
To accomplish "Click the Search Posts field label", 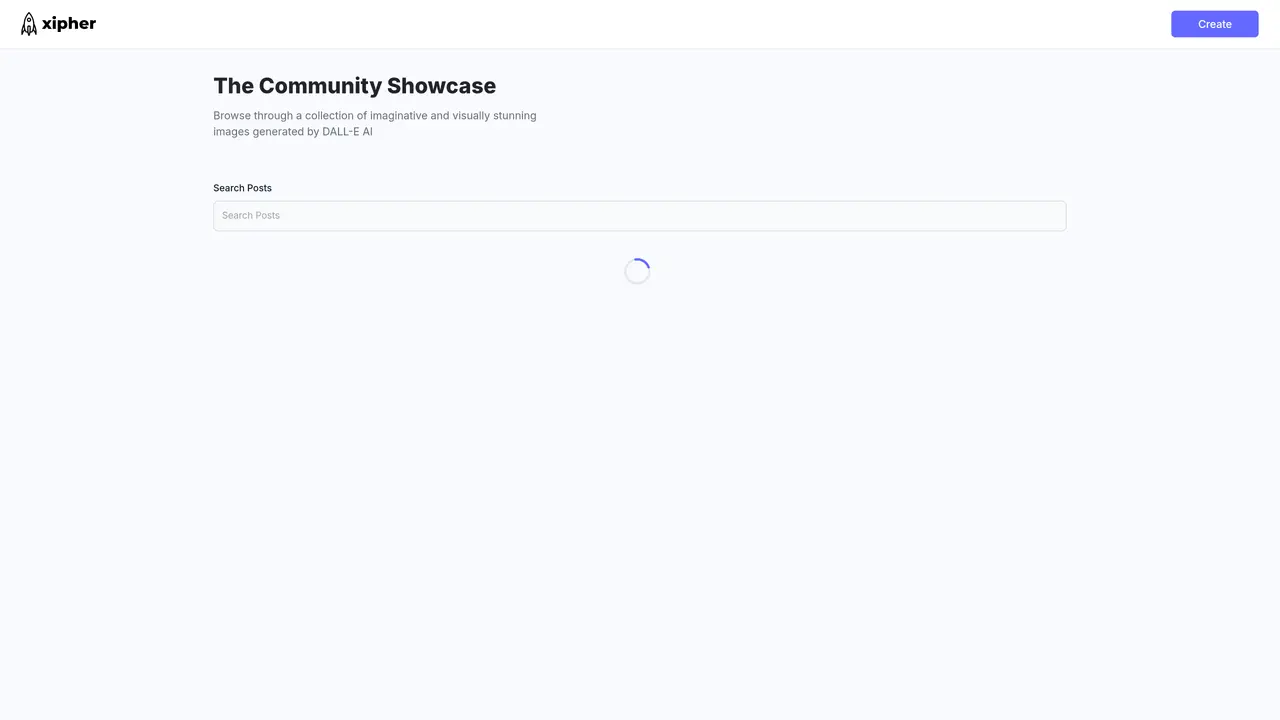I will [x=242, y=188].
